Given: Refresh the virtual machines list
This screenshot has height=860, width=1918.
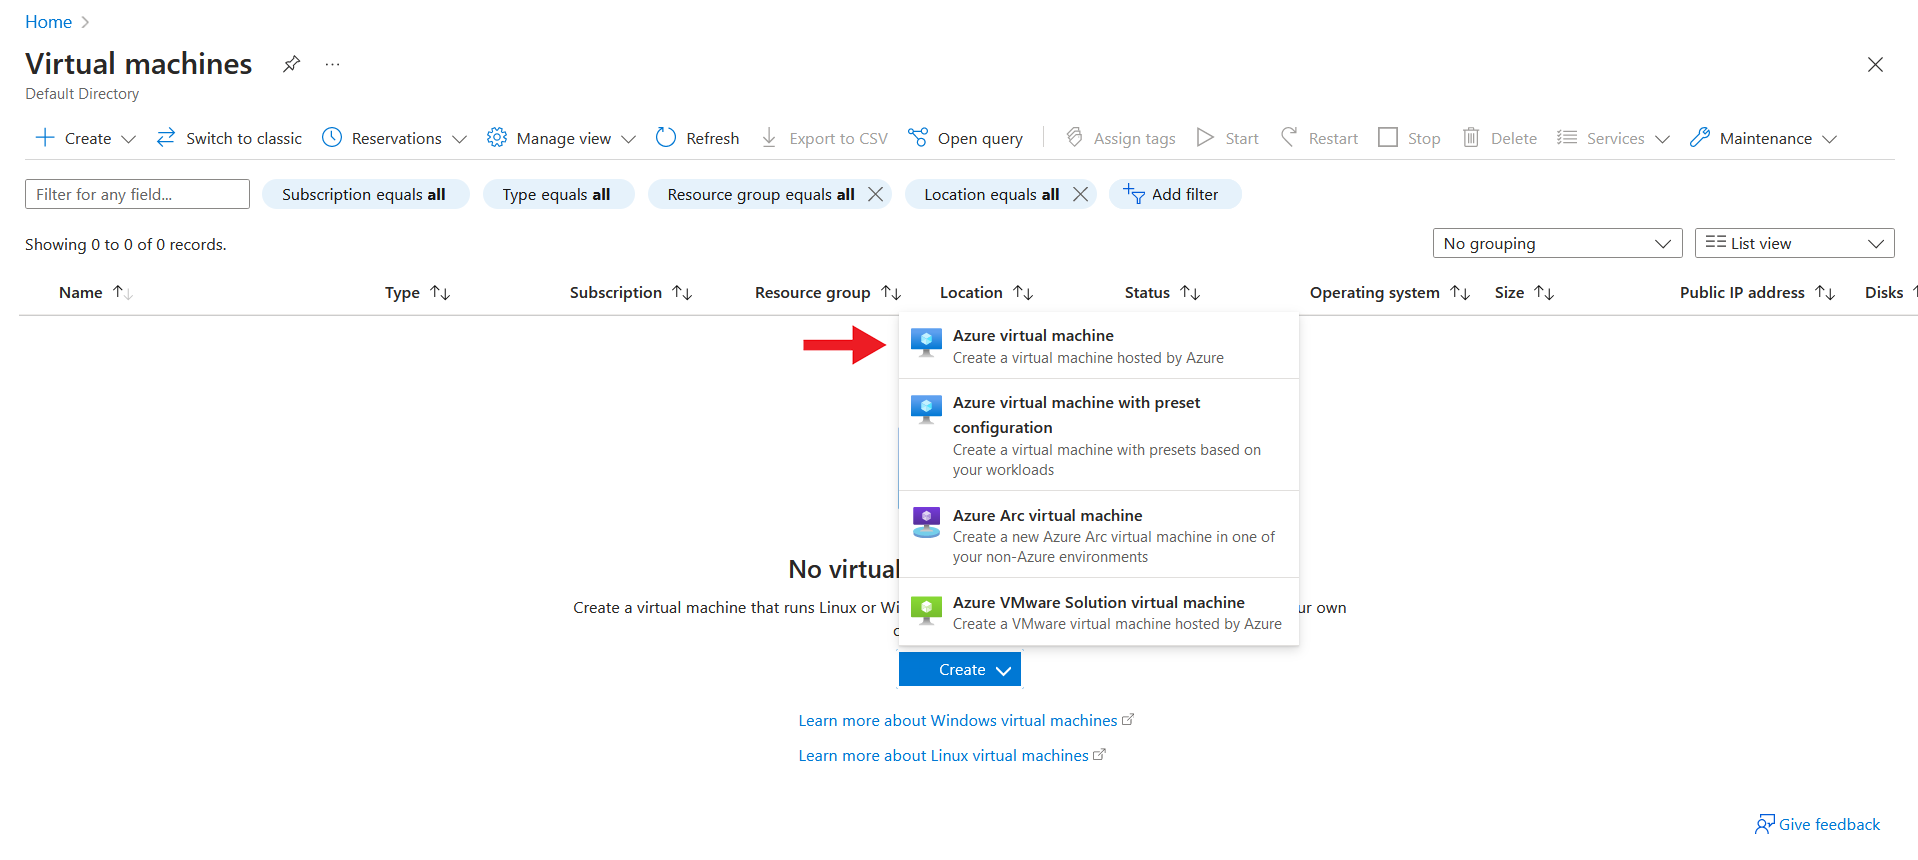Looking at the screenshot, I should [697, 138].
